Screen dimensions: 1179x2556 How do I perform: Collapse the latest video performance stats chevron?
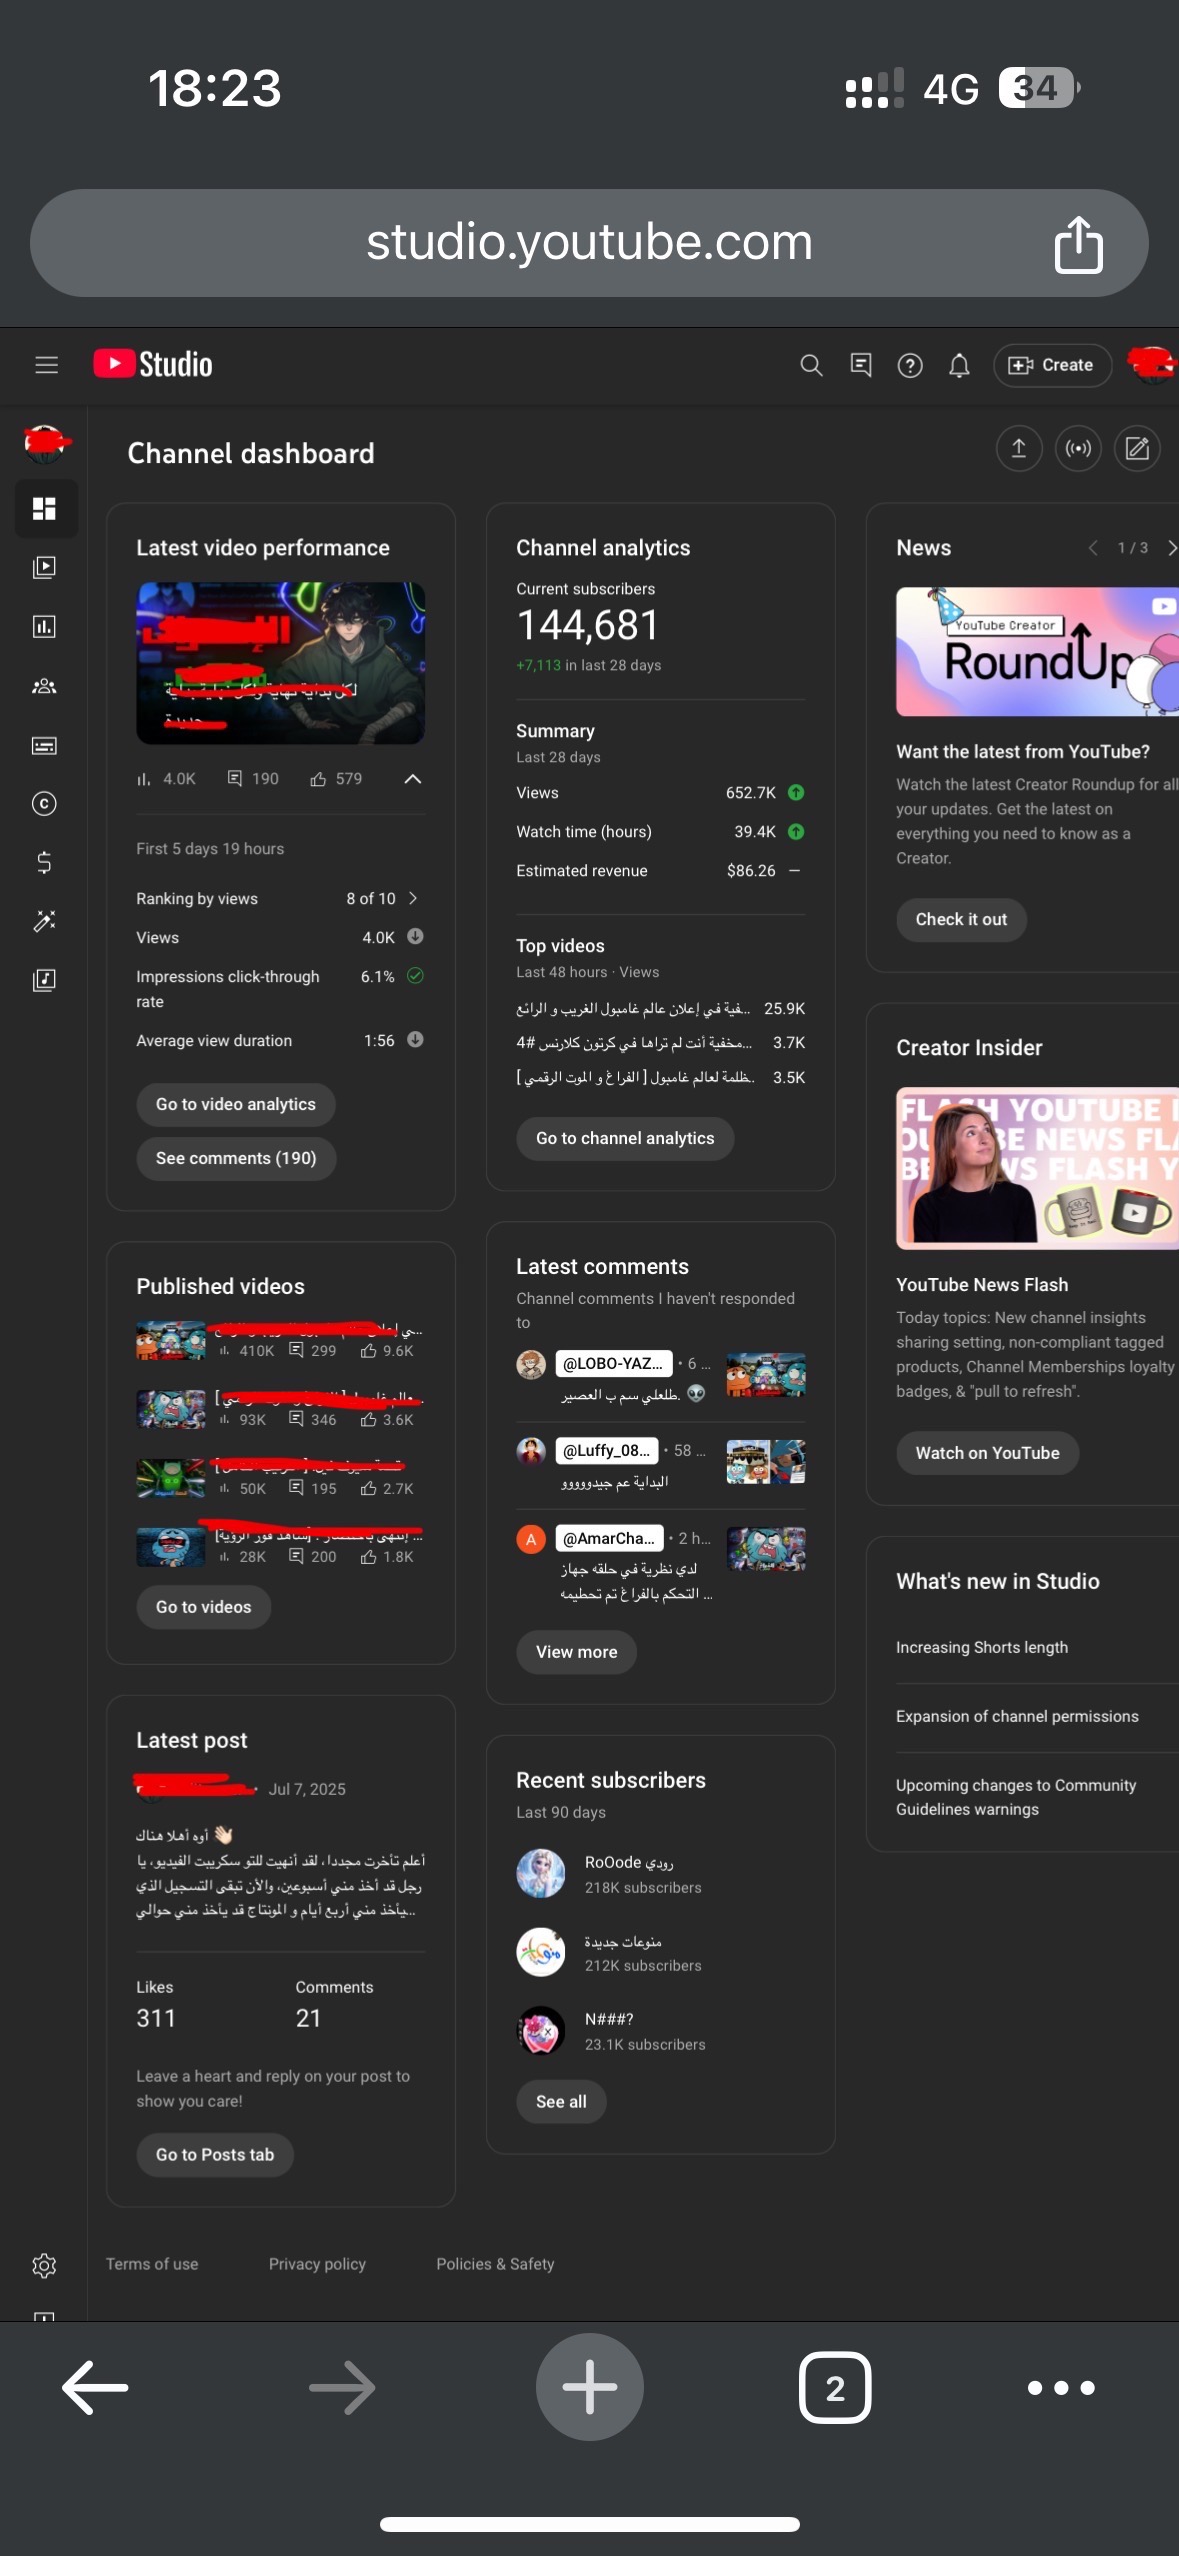tap(412, 779)
